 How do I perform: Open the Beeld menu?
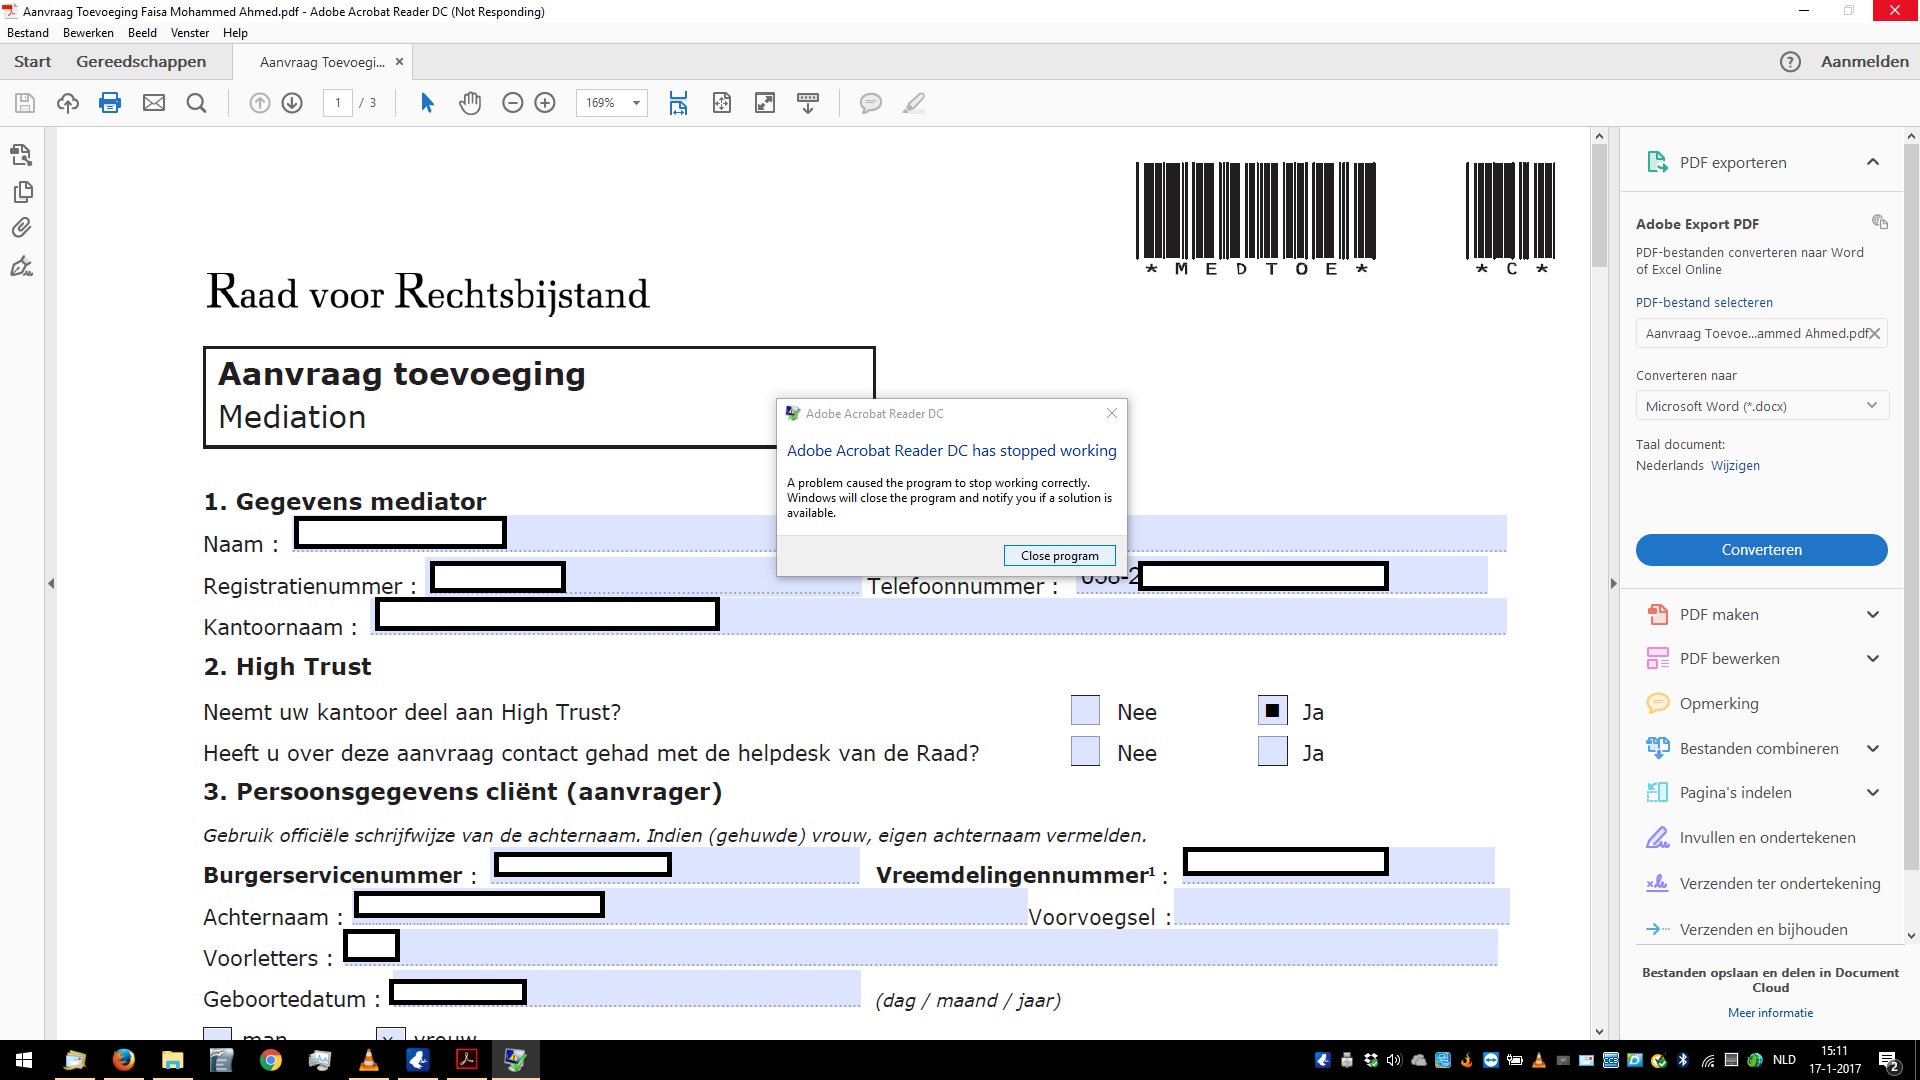(142, 33)
